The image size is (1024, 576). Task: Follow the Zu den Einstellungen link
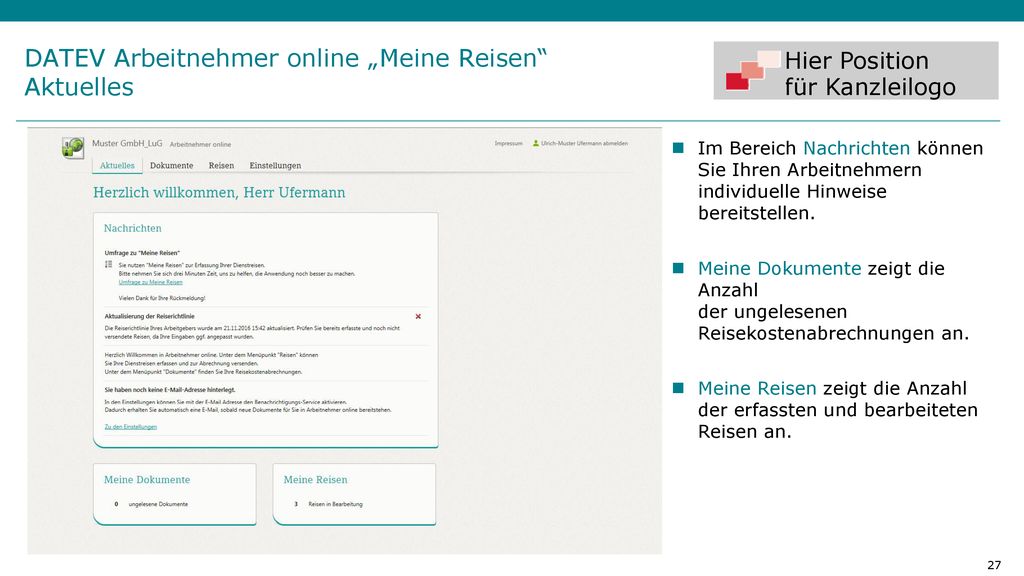pos(131,426)
